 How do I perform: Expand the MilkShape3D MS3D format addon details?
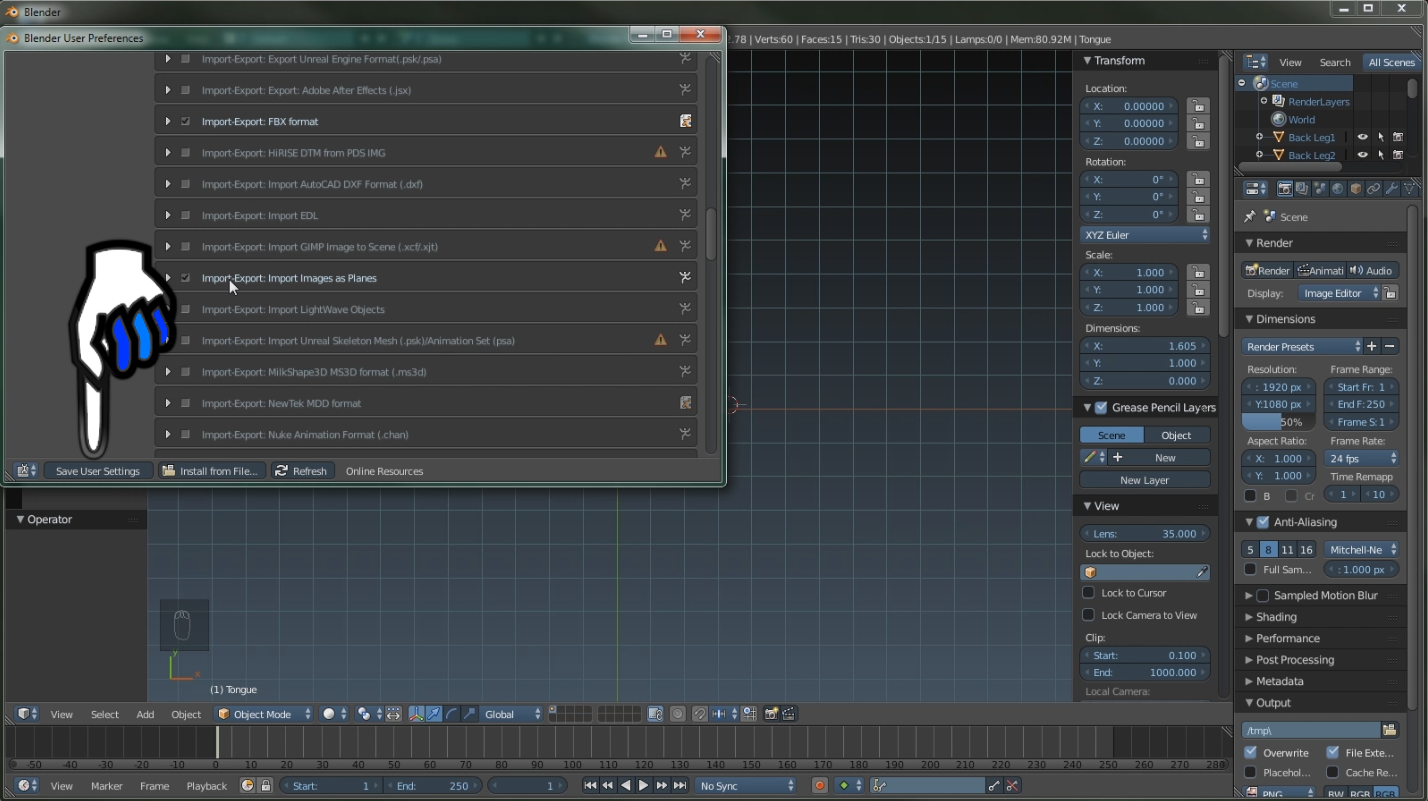(168, 372)
